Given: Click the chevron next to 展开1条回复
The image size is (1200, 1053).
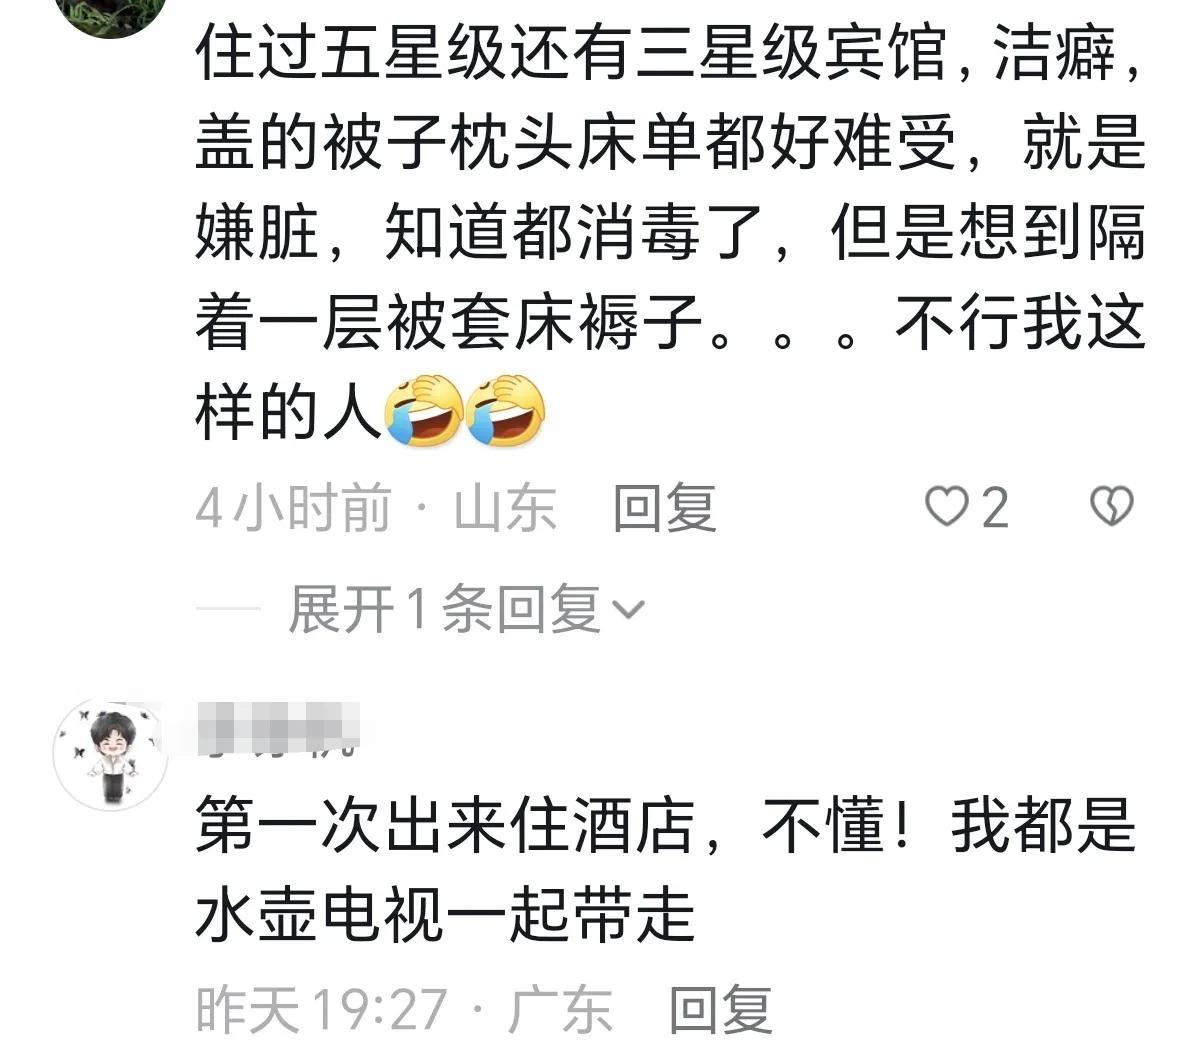Looking at the screenshot, I should (x=628, y=610).
